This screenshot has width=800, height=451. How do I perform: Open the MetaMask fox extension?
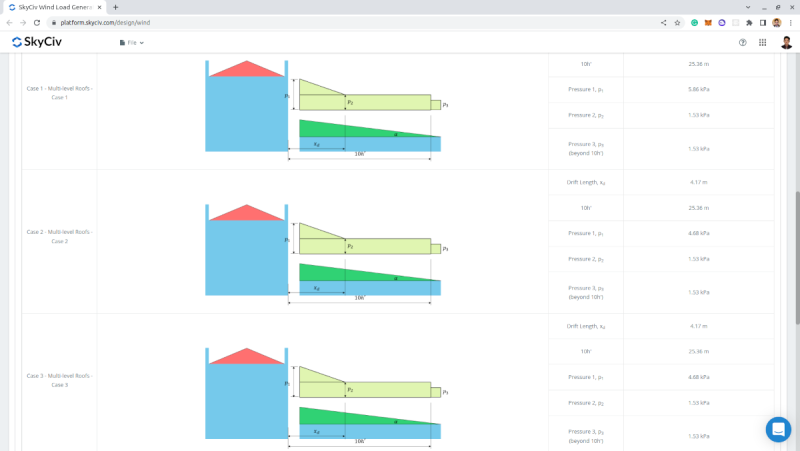coord(708,22)
